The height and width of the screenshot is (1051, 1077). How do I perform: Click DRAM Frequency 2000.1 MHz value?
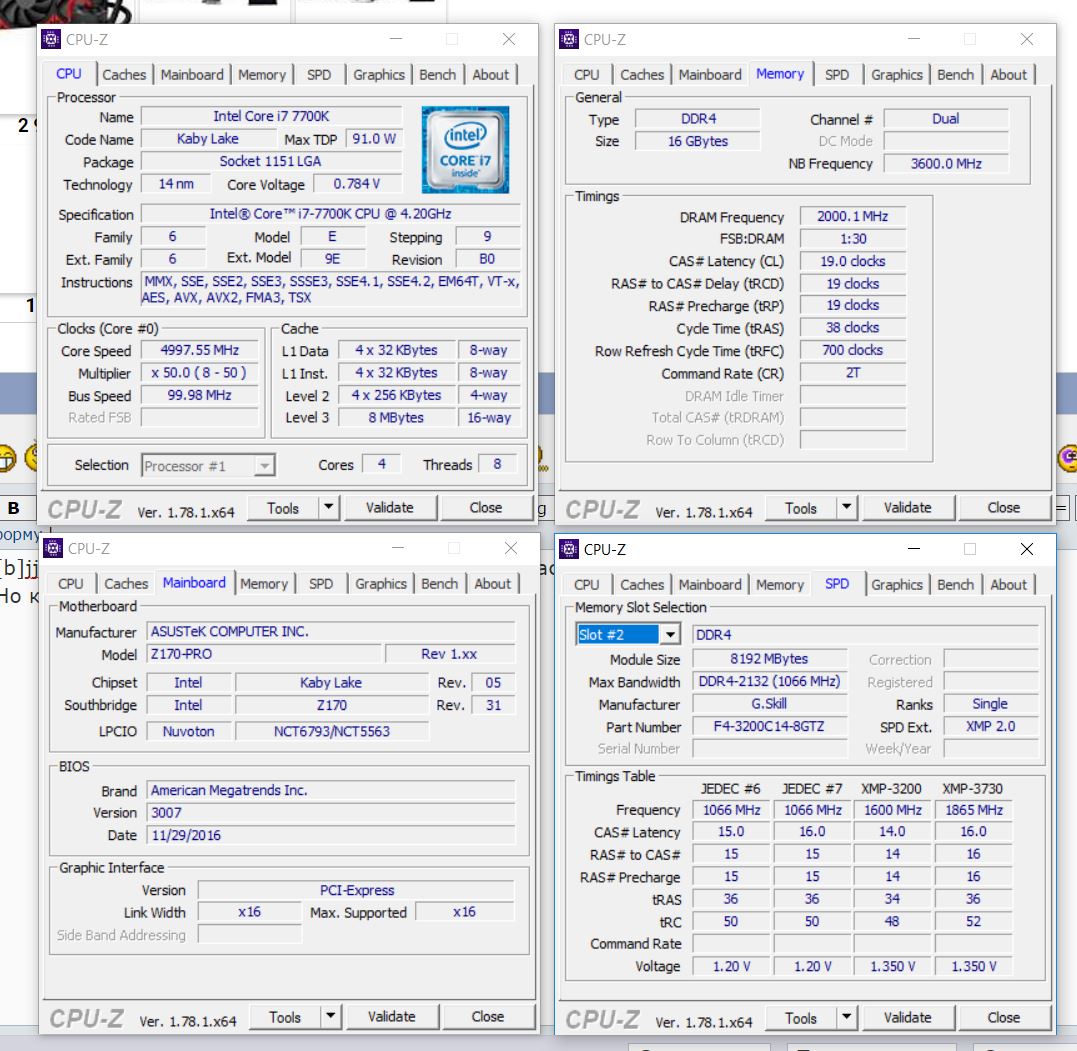tap(852, 216)
